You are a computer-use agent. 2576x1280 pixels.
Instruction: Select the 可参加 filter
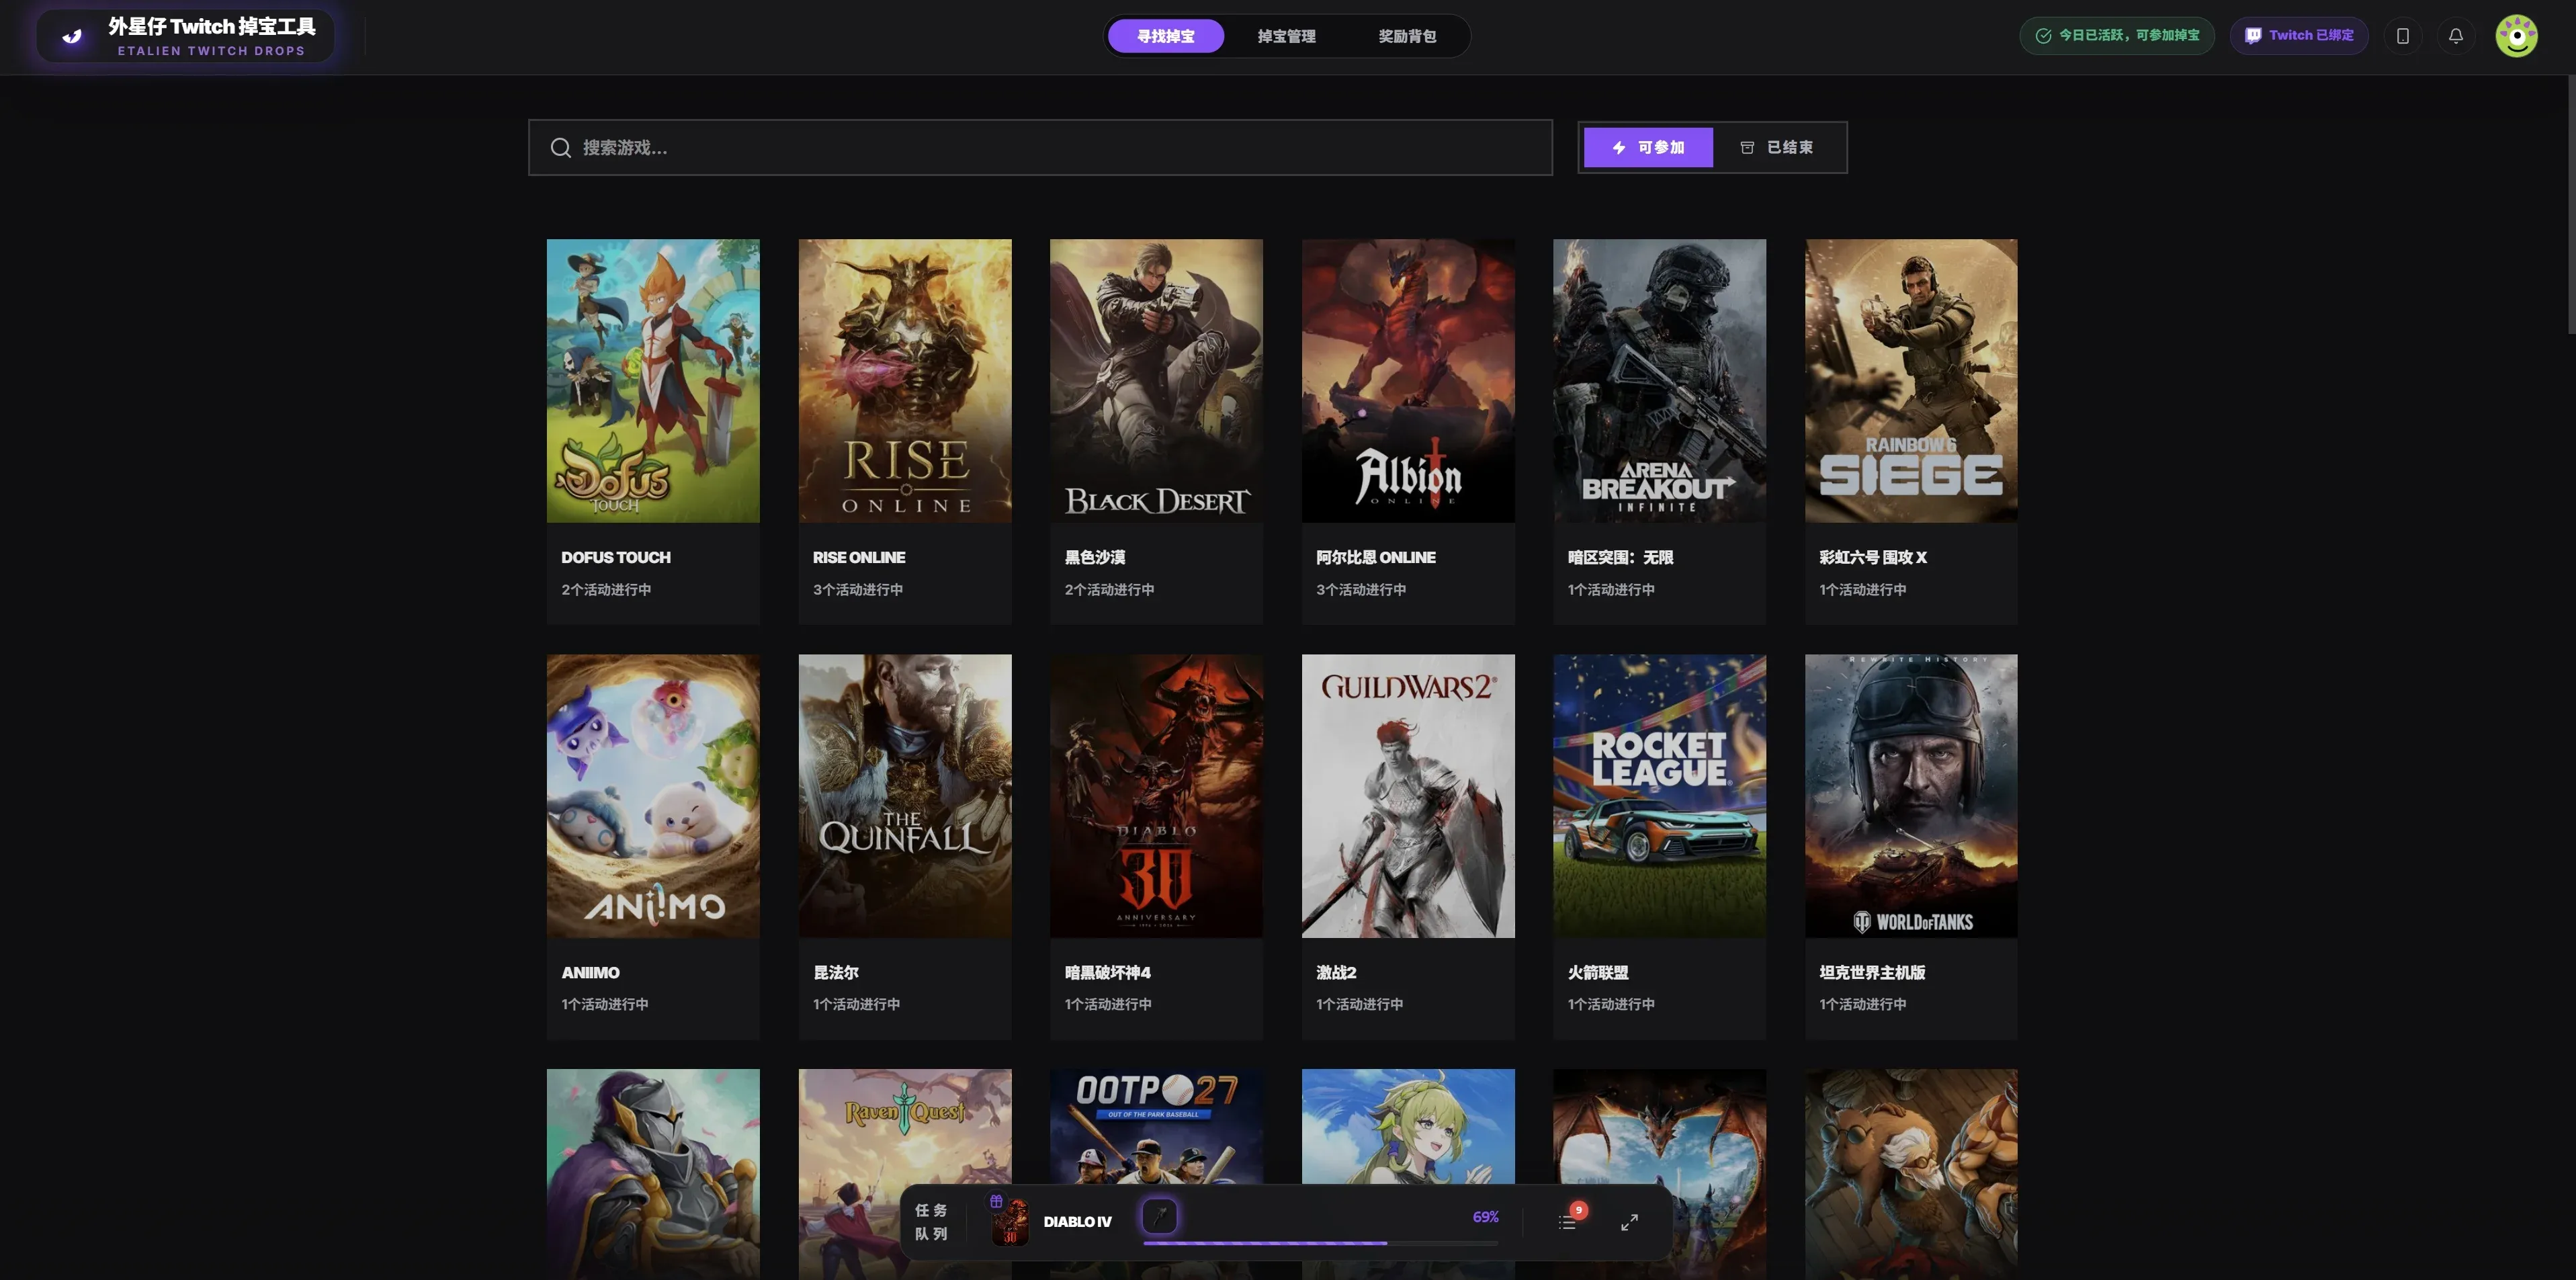1648,148
